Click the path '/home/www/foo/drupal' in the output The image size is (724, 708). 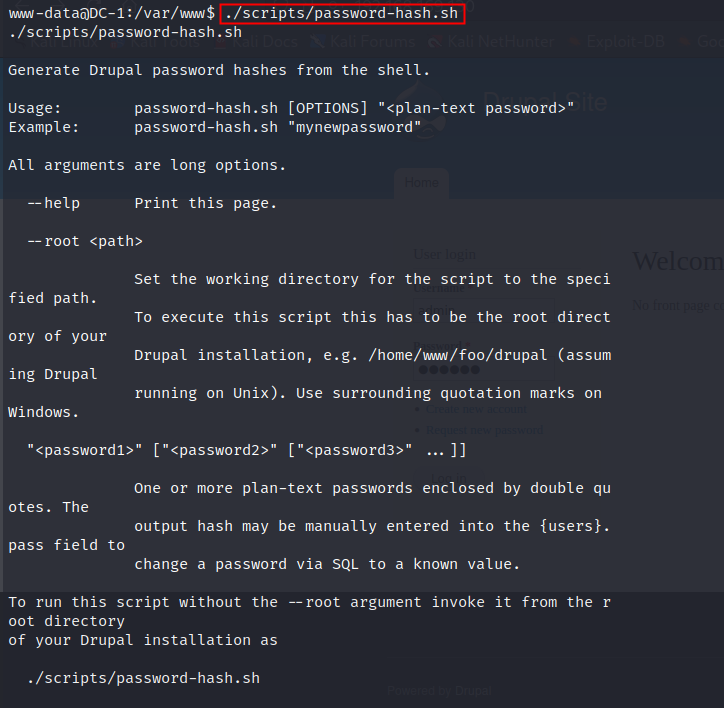[458, 355]
